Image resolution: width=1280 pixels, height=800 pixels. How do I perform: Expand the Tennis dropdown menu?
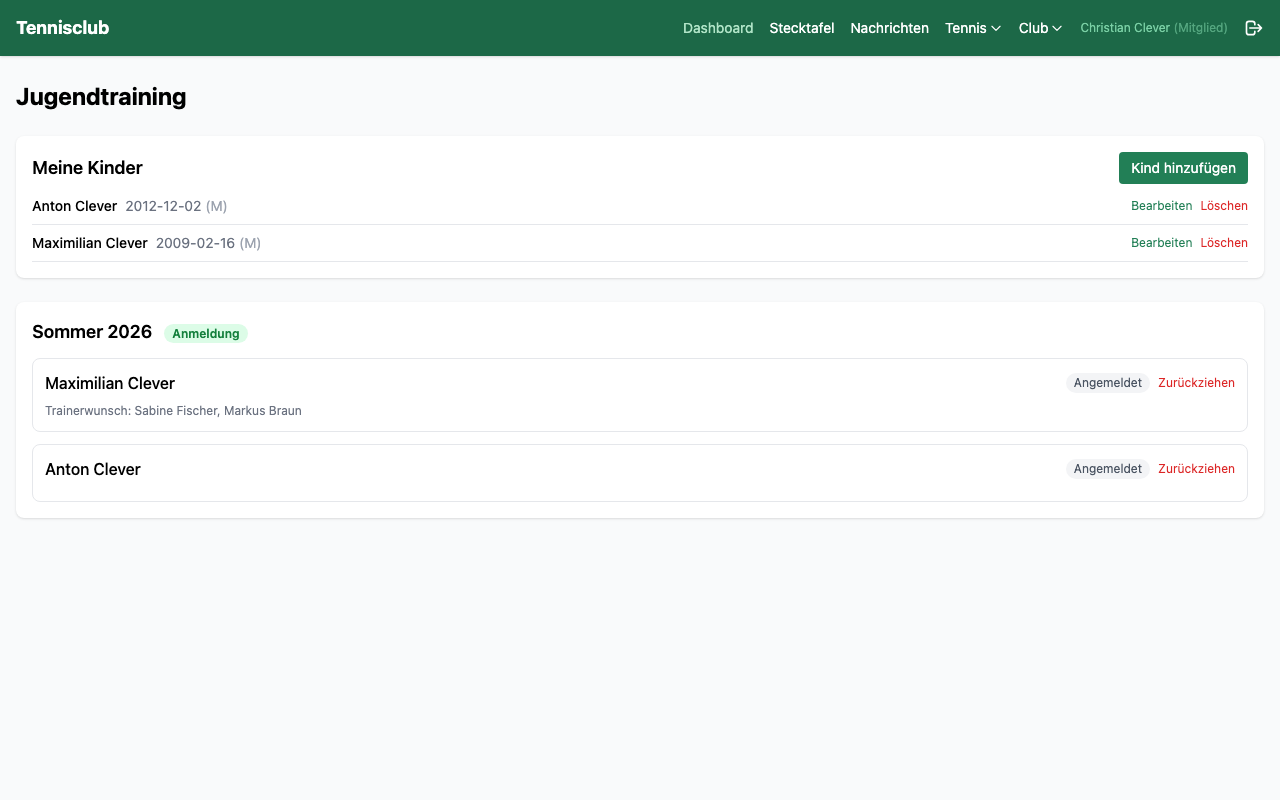tap(972, 28)
